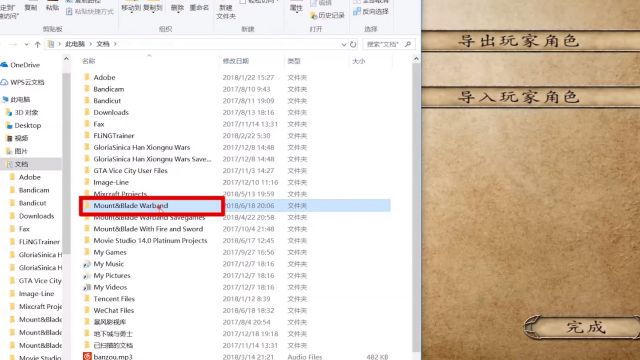Click the banzou.mp3 audio file icon

pyautogui.click(x=87, y=356)
